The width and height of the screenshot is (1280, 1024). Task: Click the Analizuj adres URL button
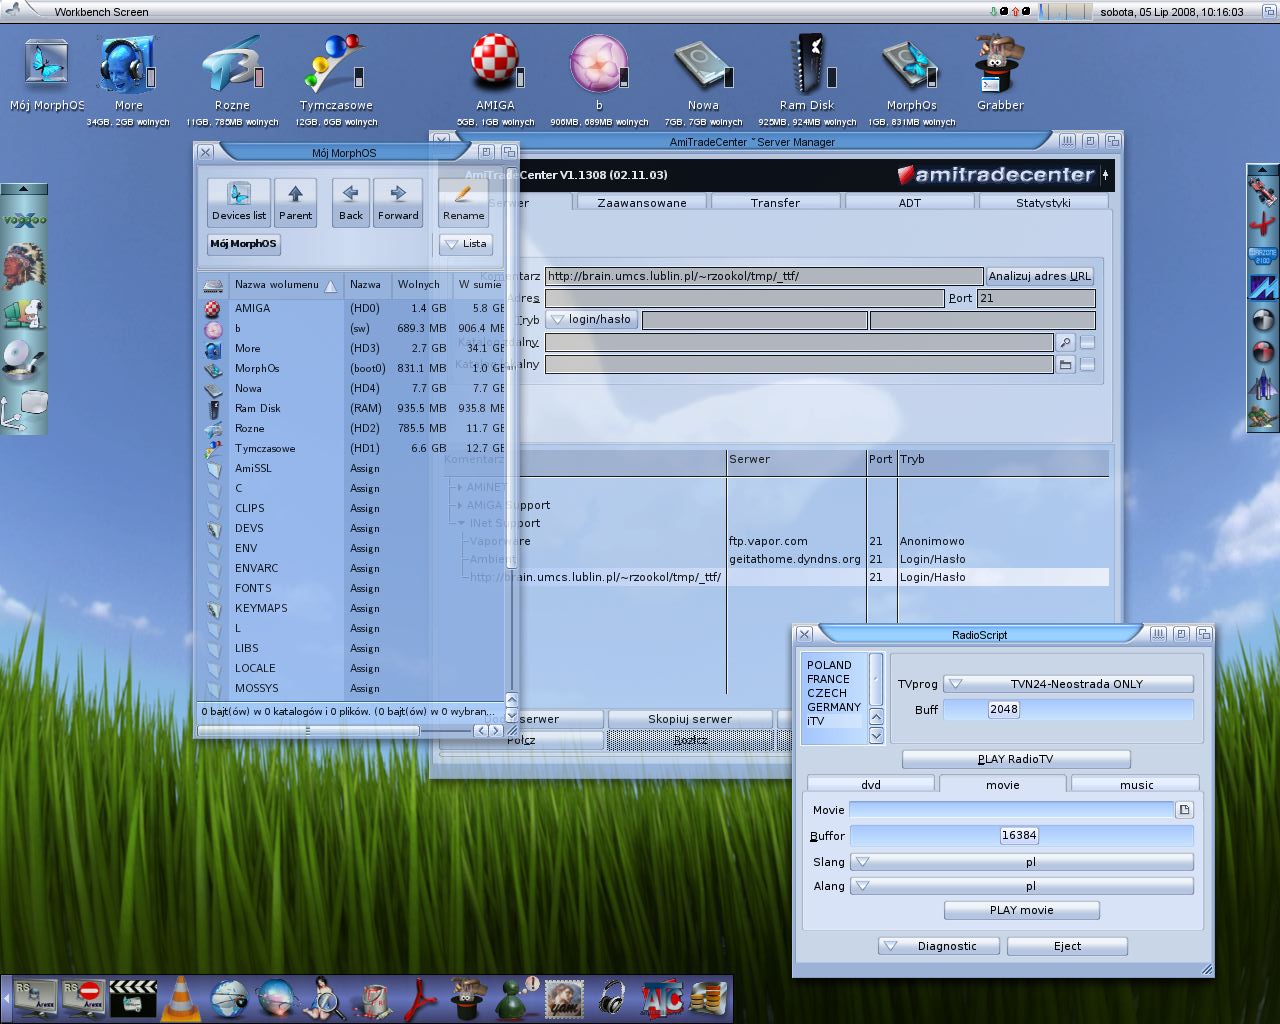click(x=1040, y=276)
